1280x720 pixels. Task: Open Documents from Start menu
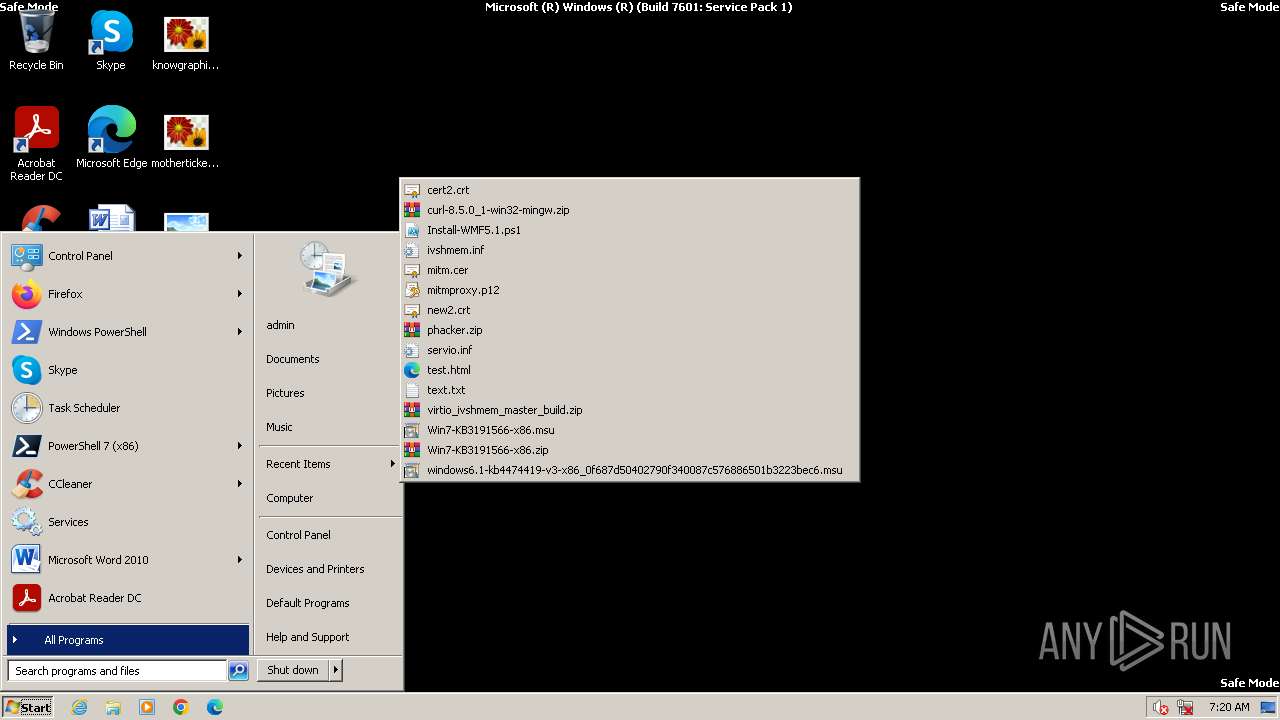tap(329, 359)
